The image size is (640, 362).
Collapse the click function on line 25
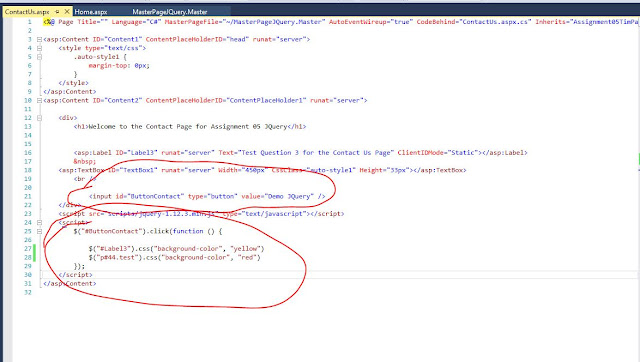pos(39,231)
